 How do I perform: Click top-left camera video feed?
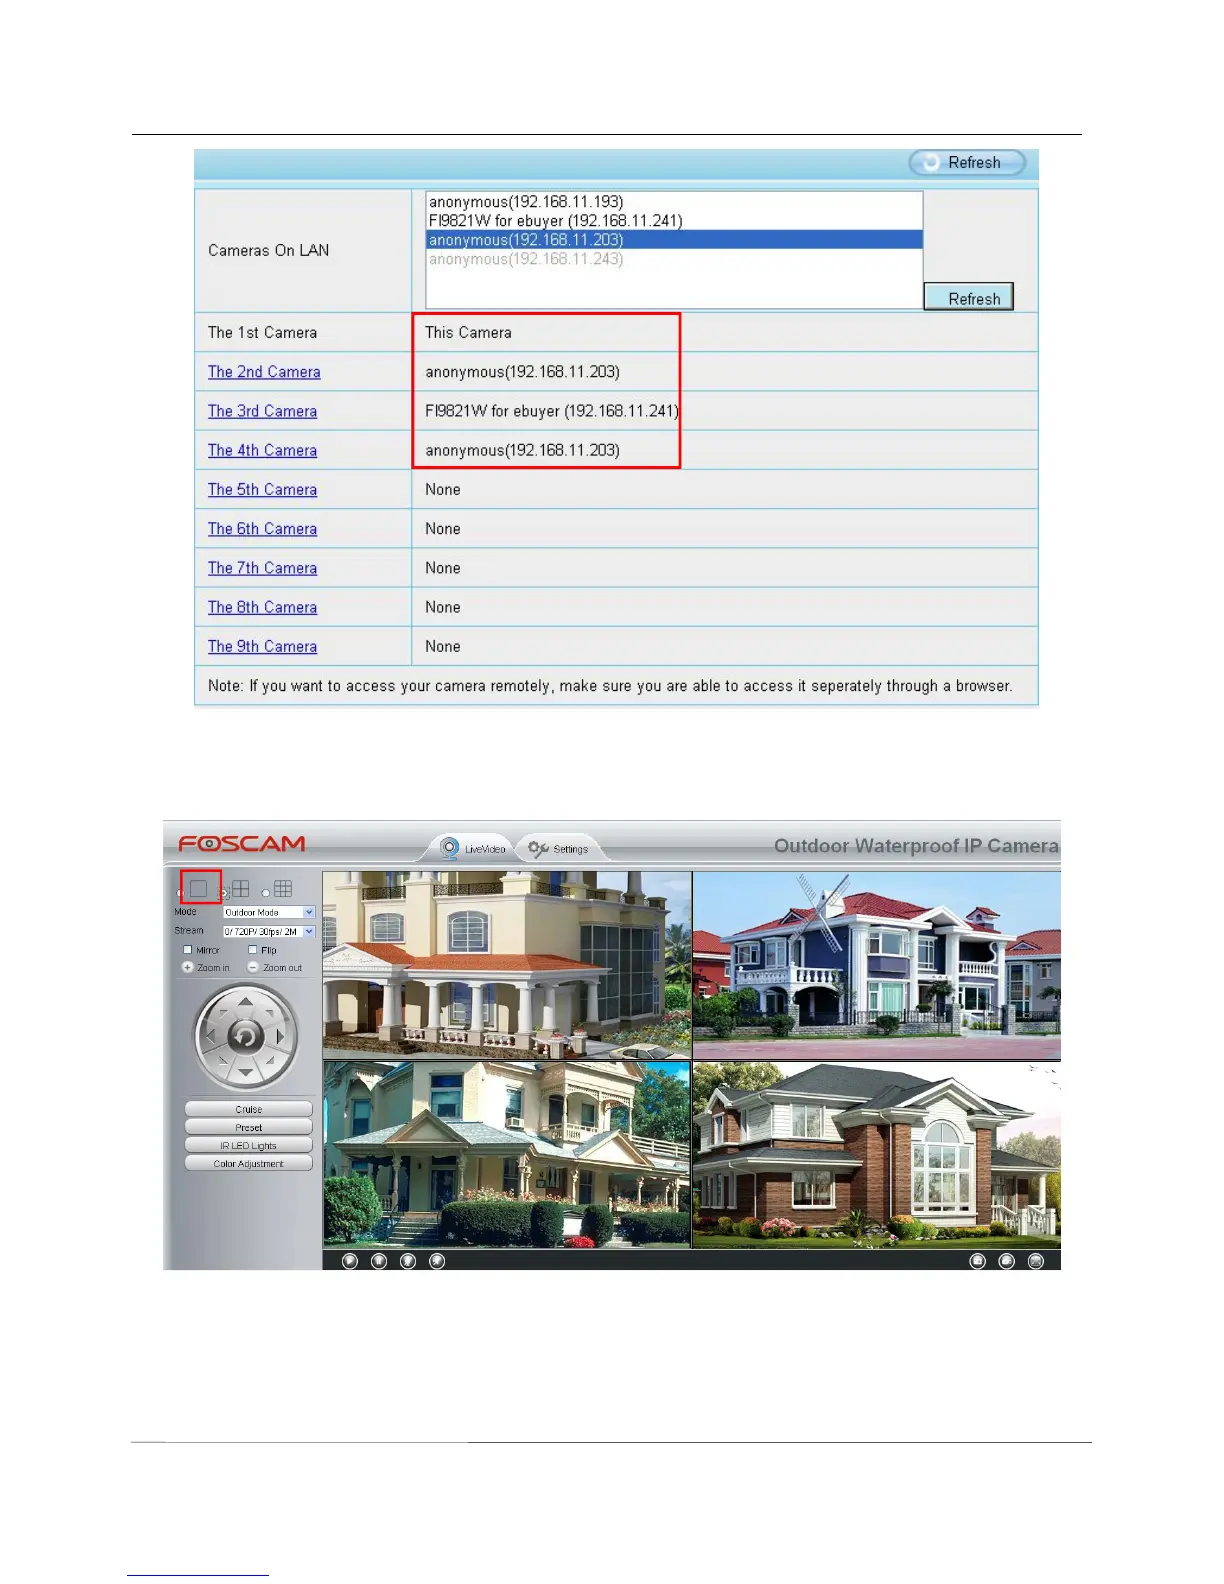pos(507,965)
